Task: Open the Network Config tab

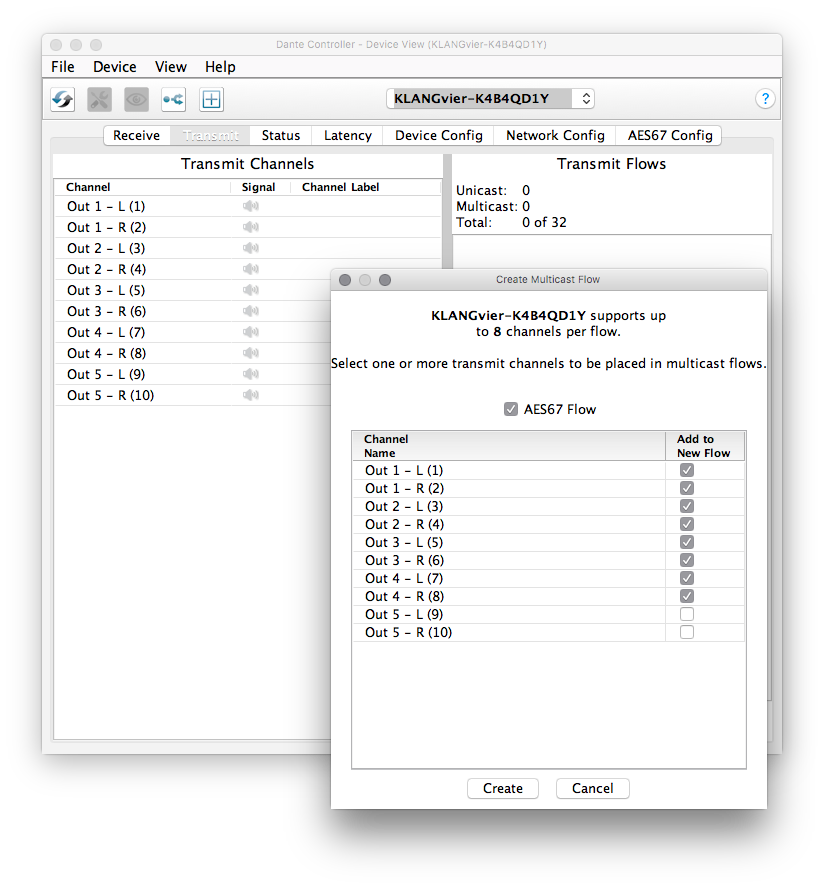Action: tap(555, 136)
